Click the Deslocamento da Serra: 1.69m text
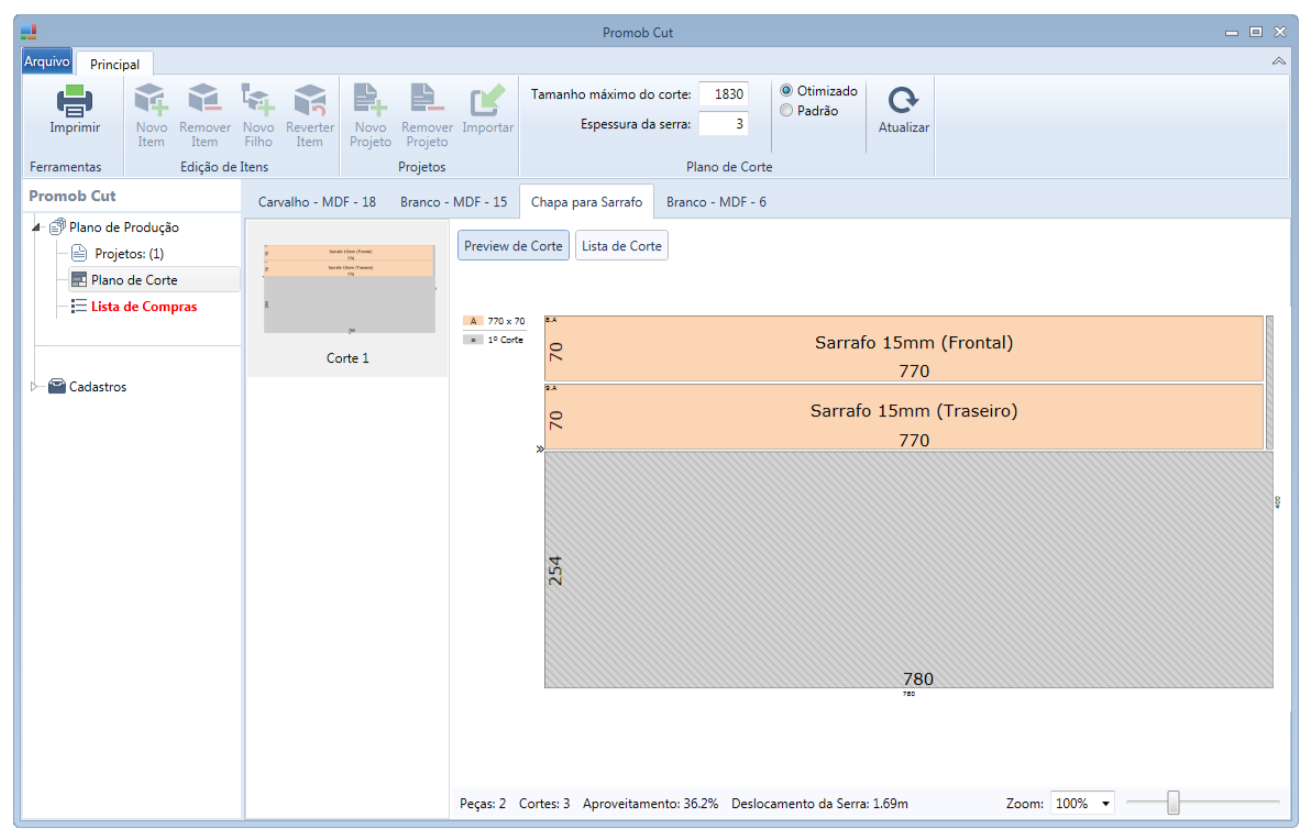Viewport: 1305px width, 835px height. coord(820,803)
